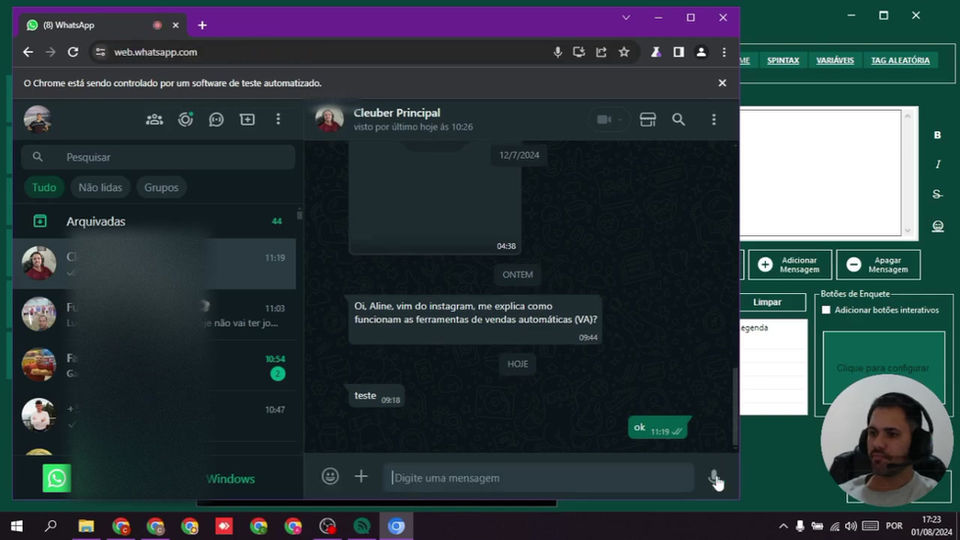
Task: Open Cleuber Principal contact photo
Action: 329,119
